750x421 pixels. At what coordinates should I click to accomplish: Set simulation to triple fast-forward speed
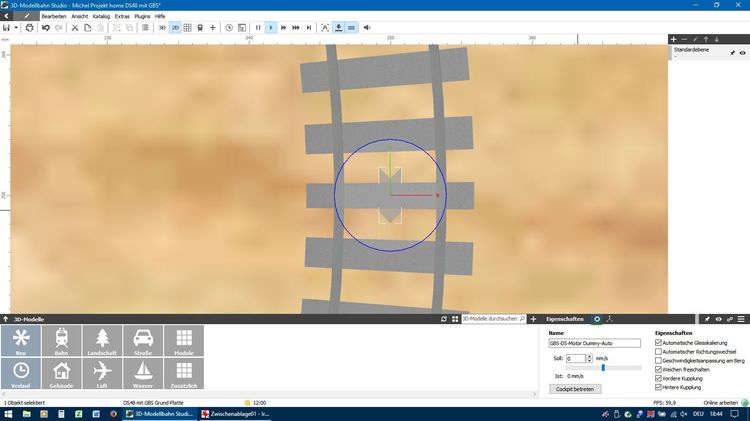click(x=296, y=28)
